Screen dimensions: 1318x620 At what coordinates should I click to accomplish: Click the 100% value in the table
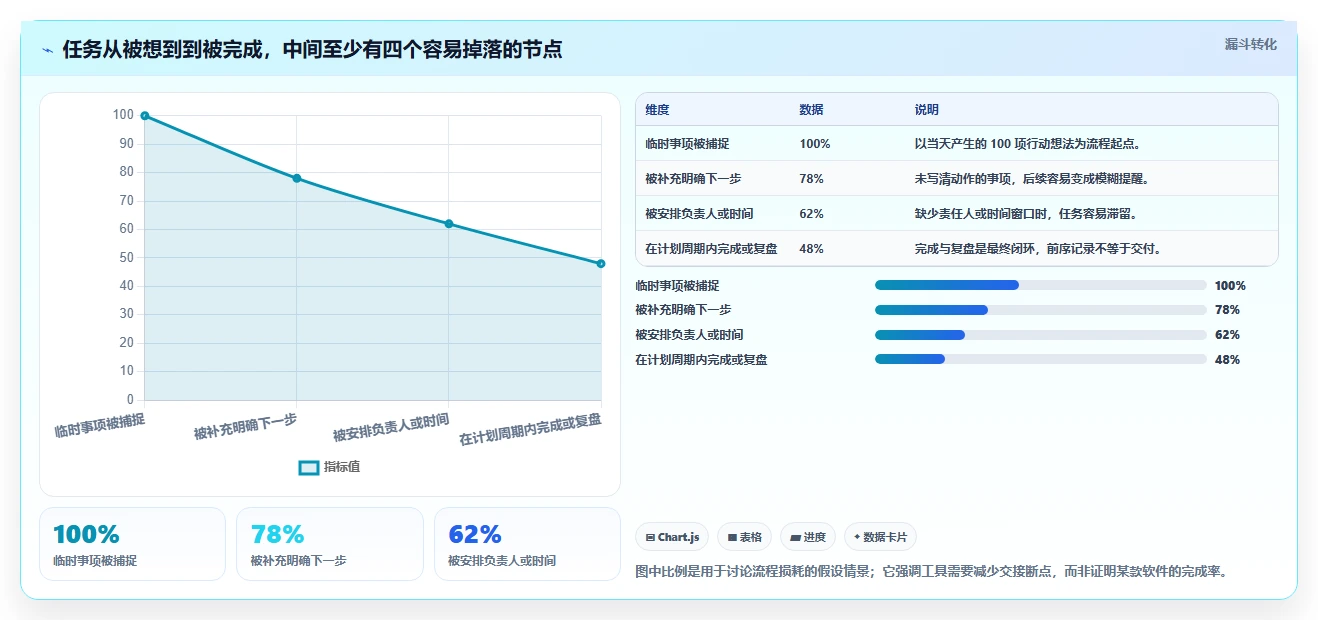click(x=815, y=144)
